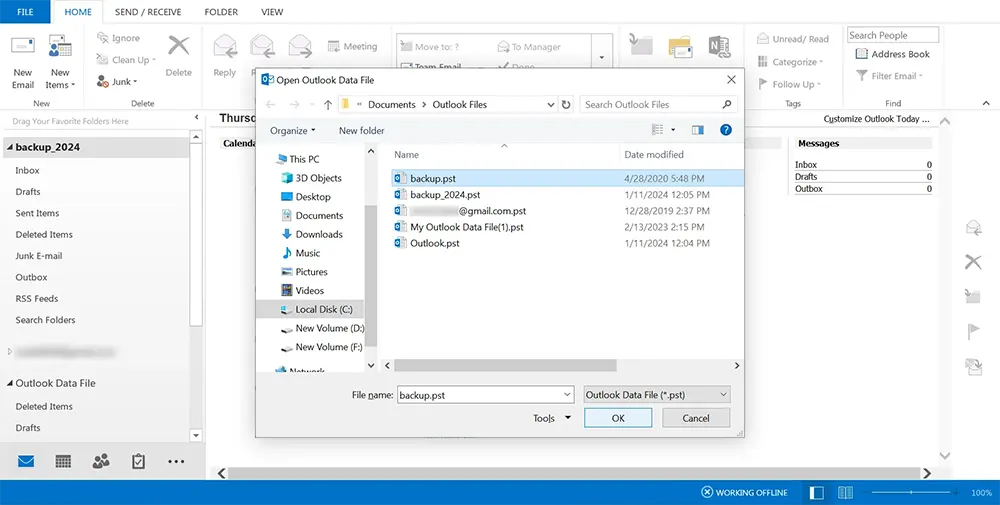Go back in dialog navigation
Image resolution: width=1000 pixels, height=505 pixels.
point(271,105)
